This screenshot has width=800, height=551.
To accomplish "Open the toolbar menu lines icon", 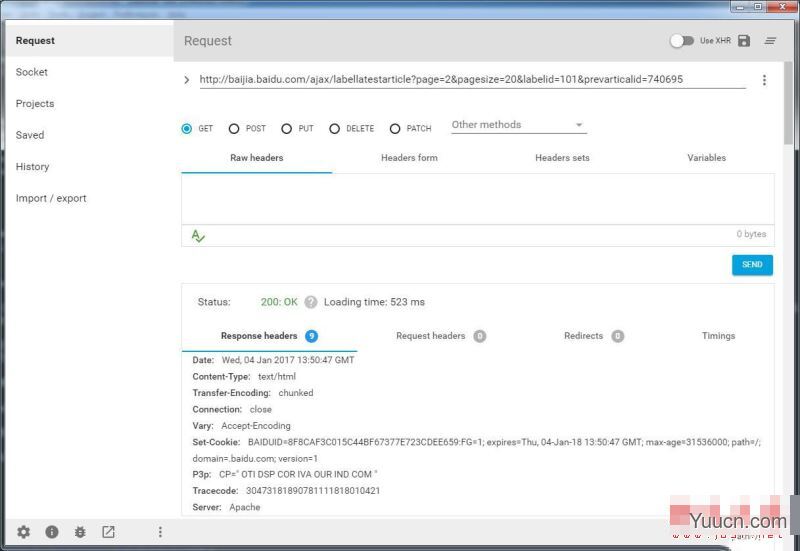I will click(x=770, y=41).
